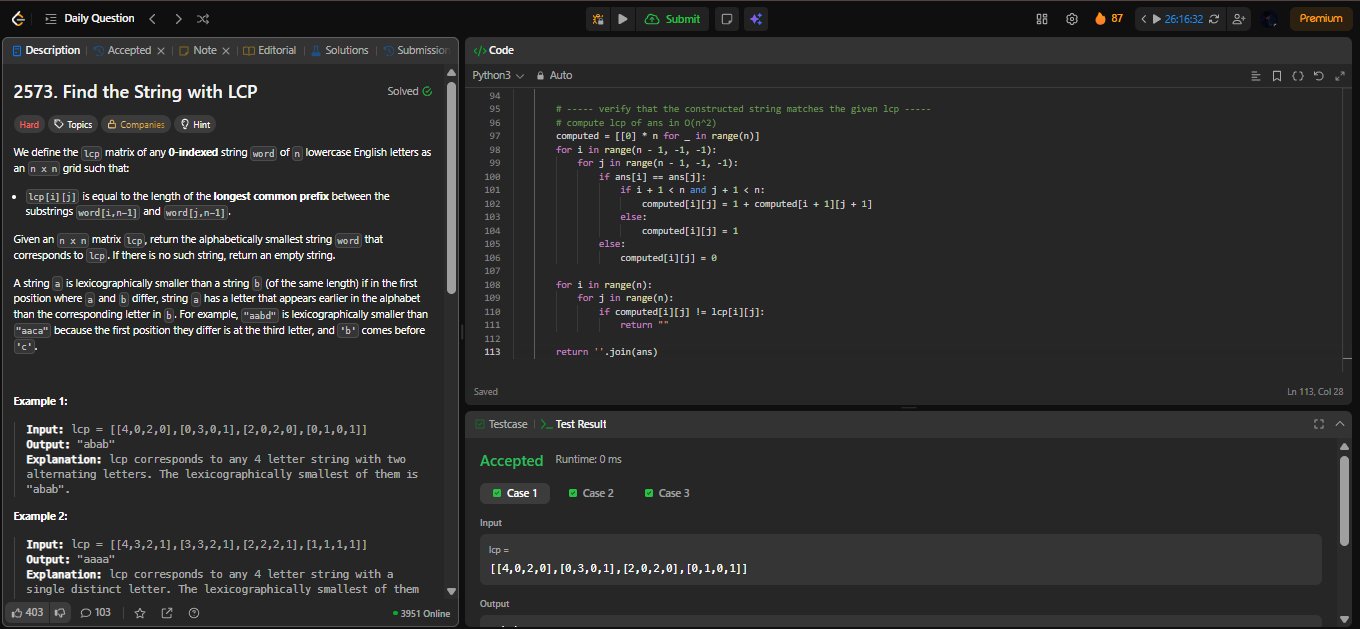Screen dimensions: 1360x629
Task: Select the Case 2 test case
Action: tap(590, 493)
